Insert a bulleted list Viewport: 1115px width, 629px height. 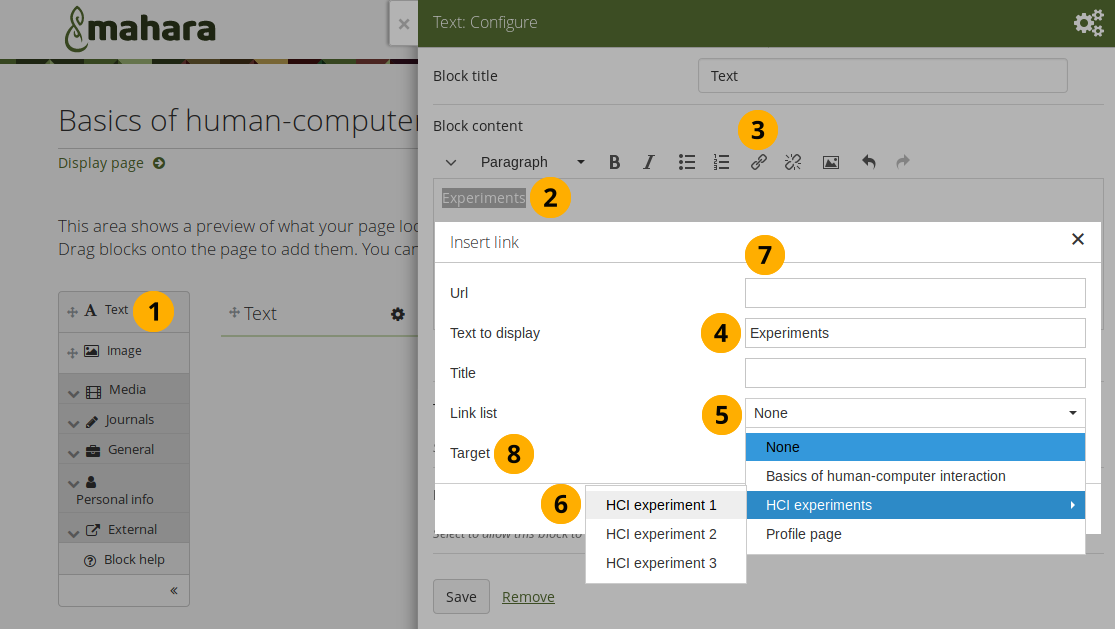687,162
